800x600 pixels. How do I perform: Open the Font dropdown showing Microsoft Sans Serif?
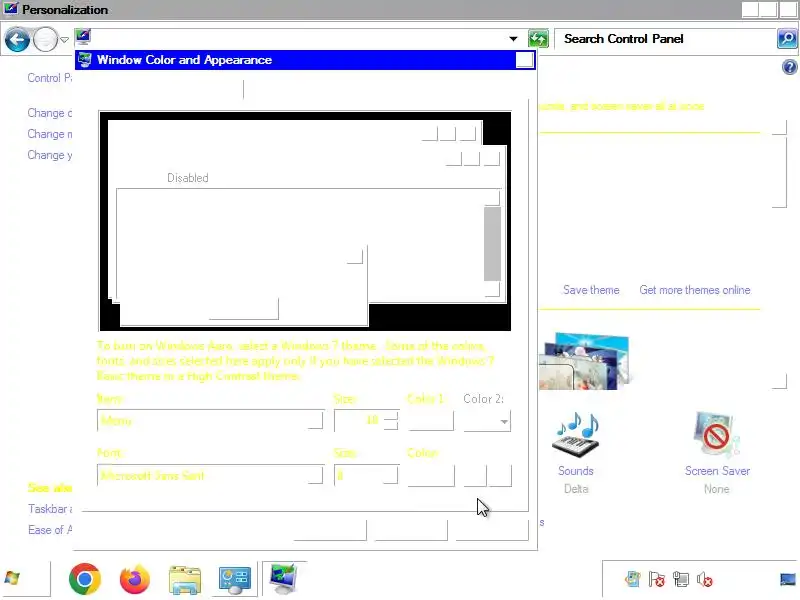coord(210,475)
